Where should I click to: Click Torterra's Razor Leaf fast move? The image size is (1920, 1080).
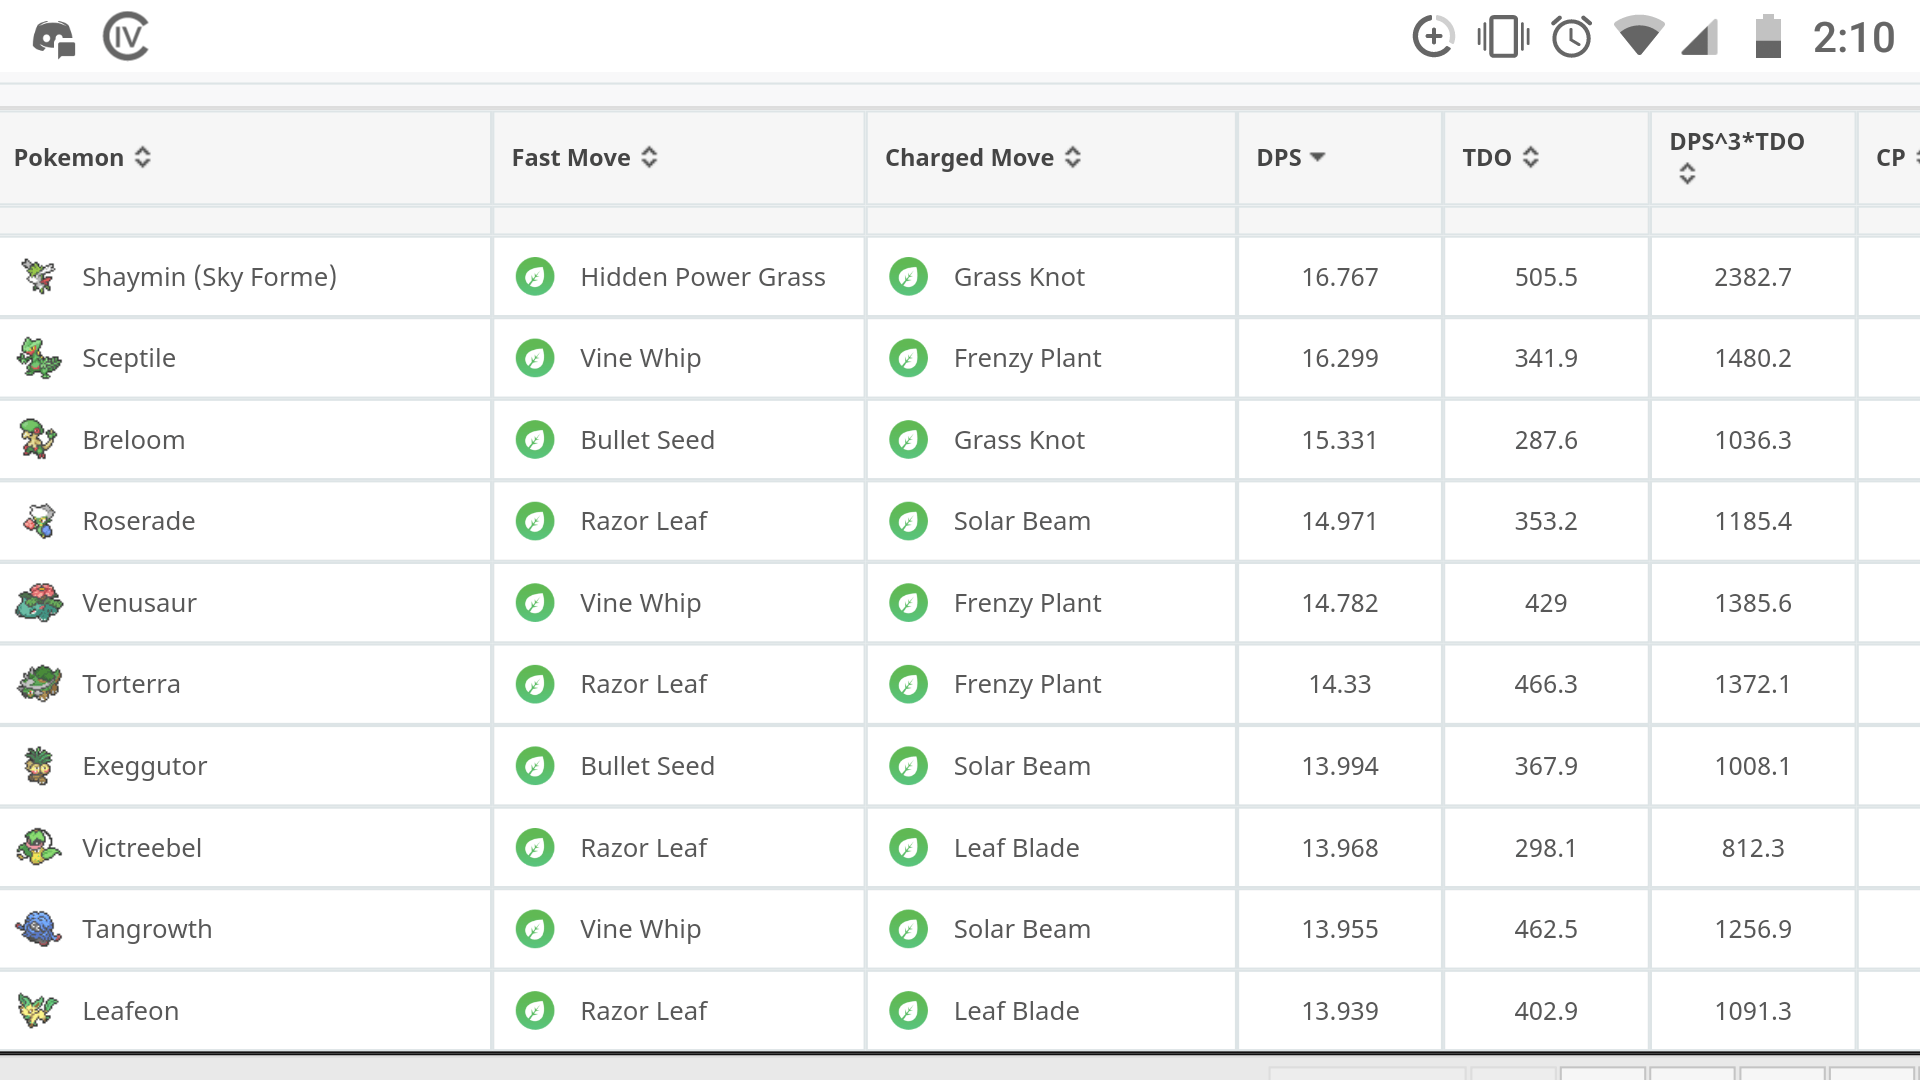(643, 684)
